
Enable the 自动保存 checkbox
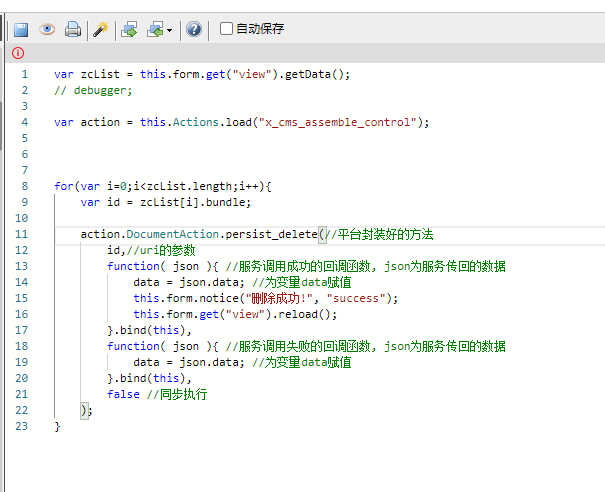[226, 29]
